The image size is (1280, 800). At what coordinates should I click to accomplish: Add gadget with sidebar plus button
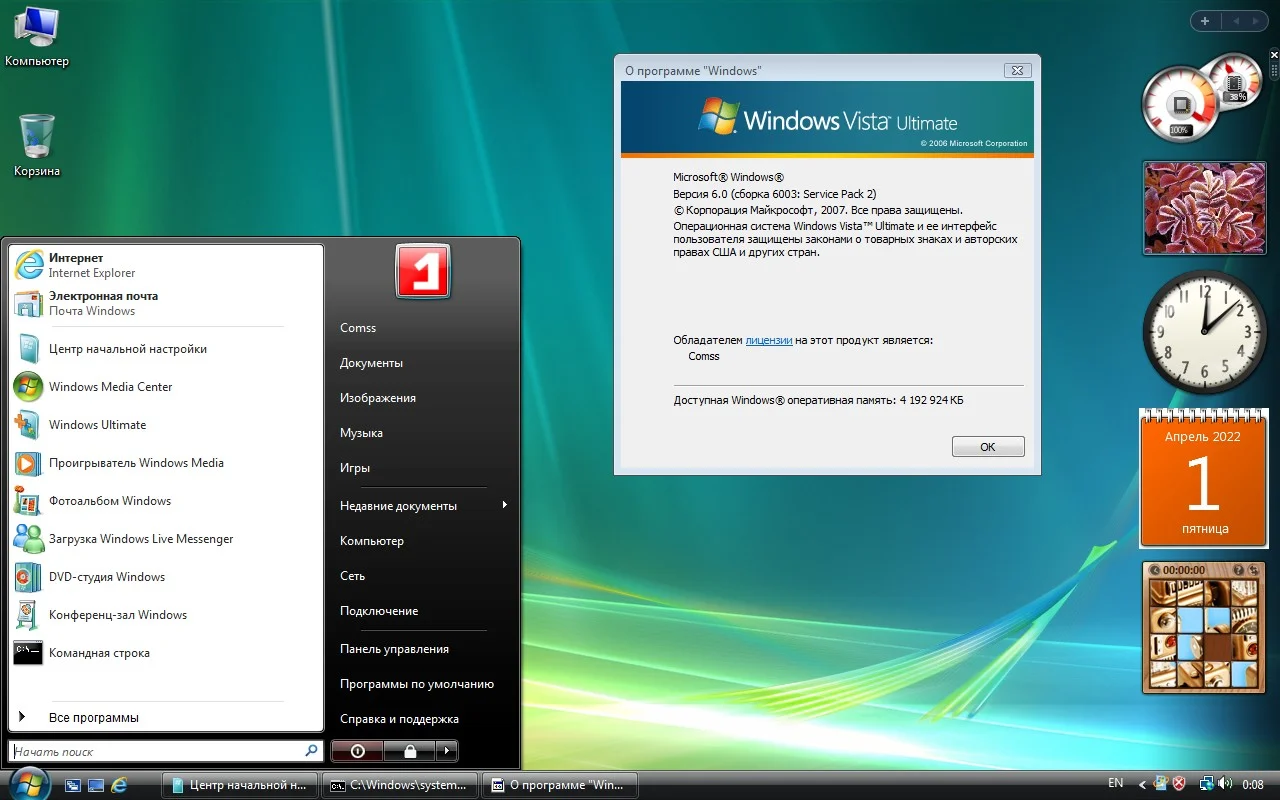pos(1205,21)
